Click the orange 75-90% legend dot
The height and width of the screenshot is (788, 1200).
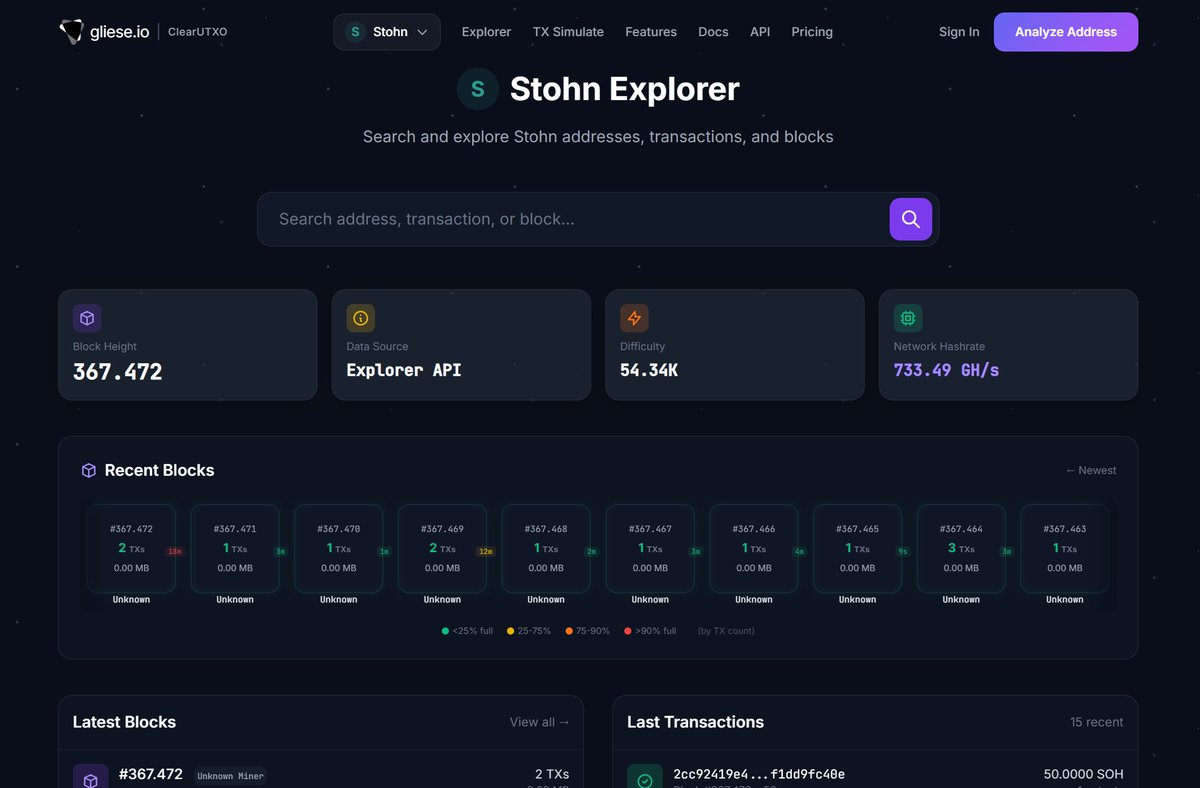click(x=569, y=631)
